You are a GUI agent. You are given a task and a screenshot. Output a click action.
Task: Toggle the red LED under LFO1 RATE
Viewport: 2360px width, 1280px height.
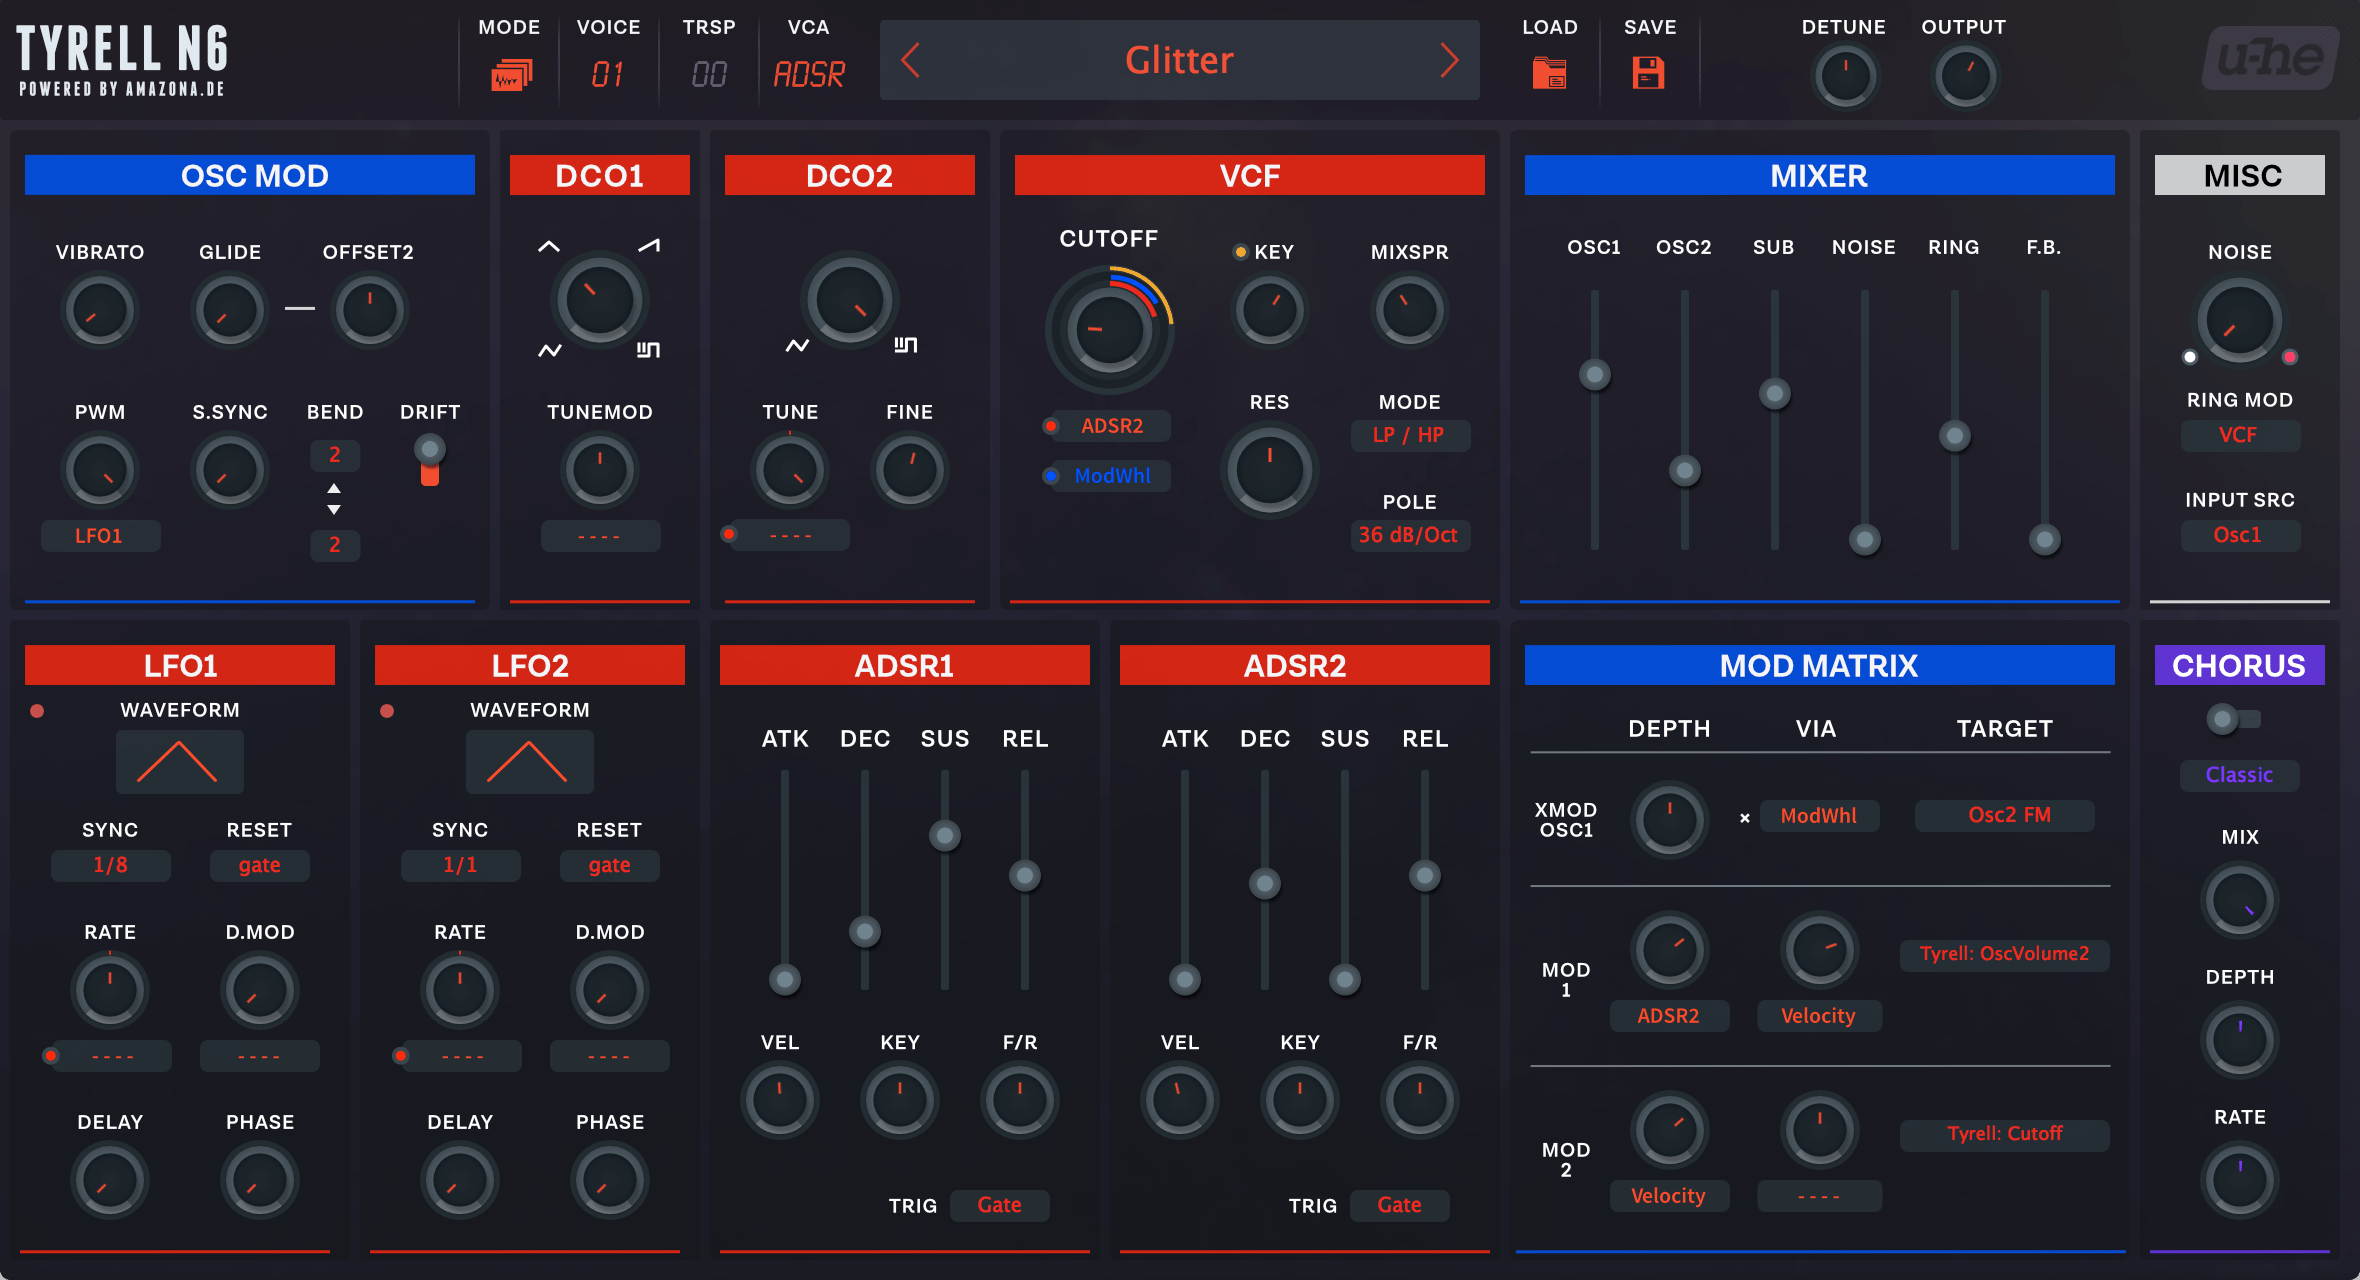50,1055
